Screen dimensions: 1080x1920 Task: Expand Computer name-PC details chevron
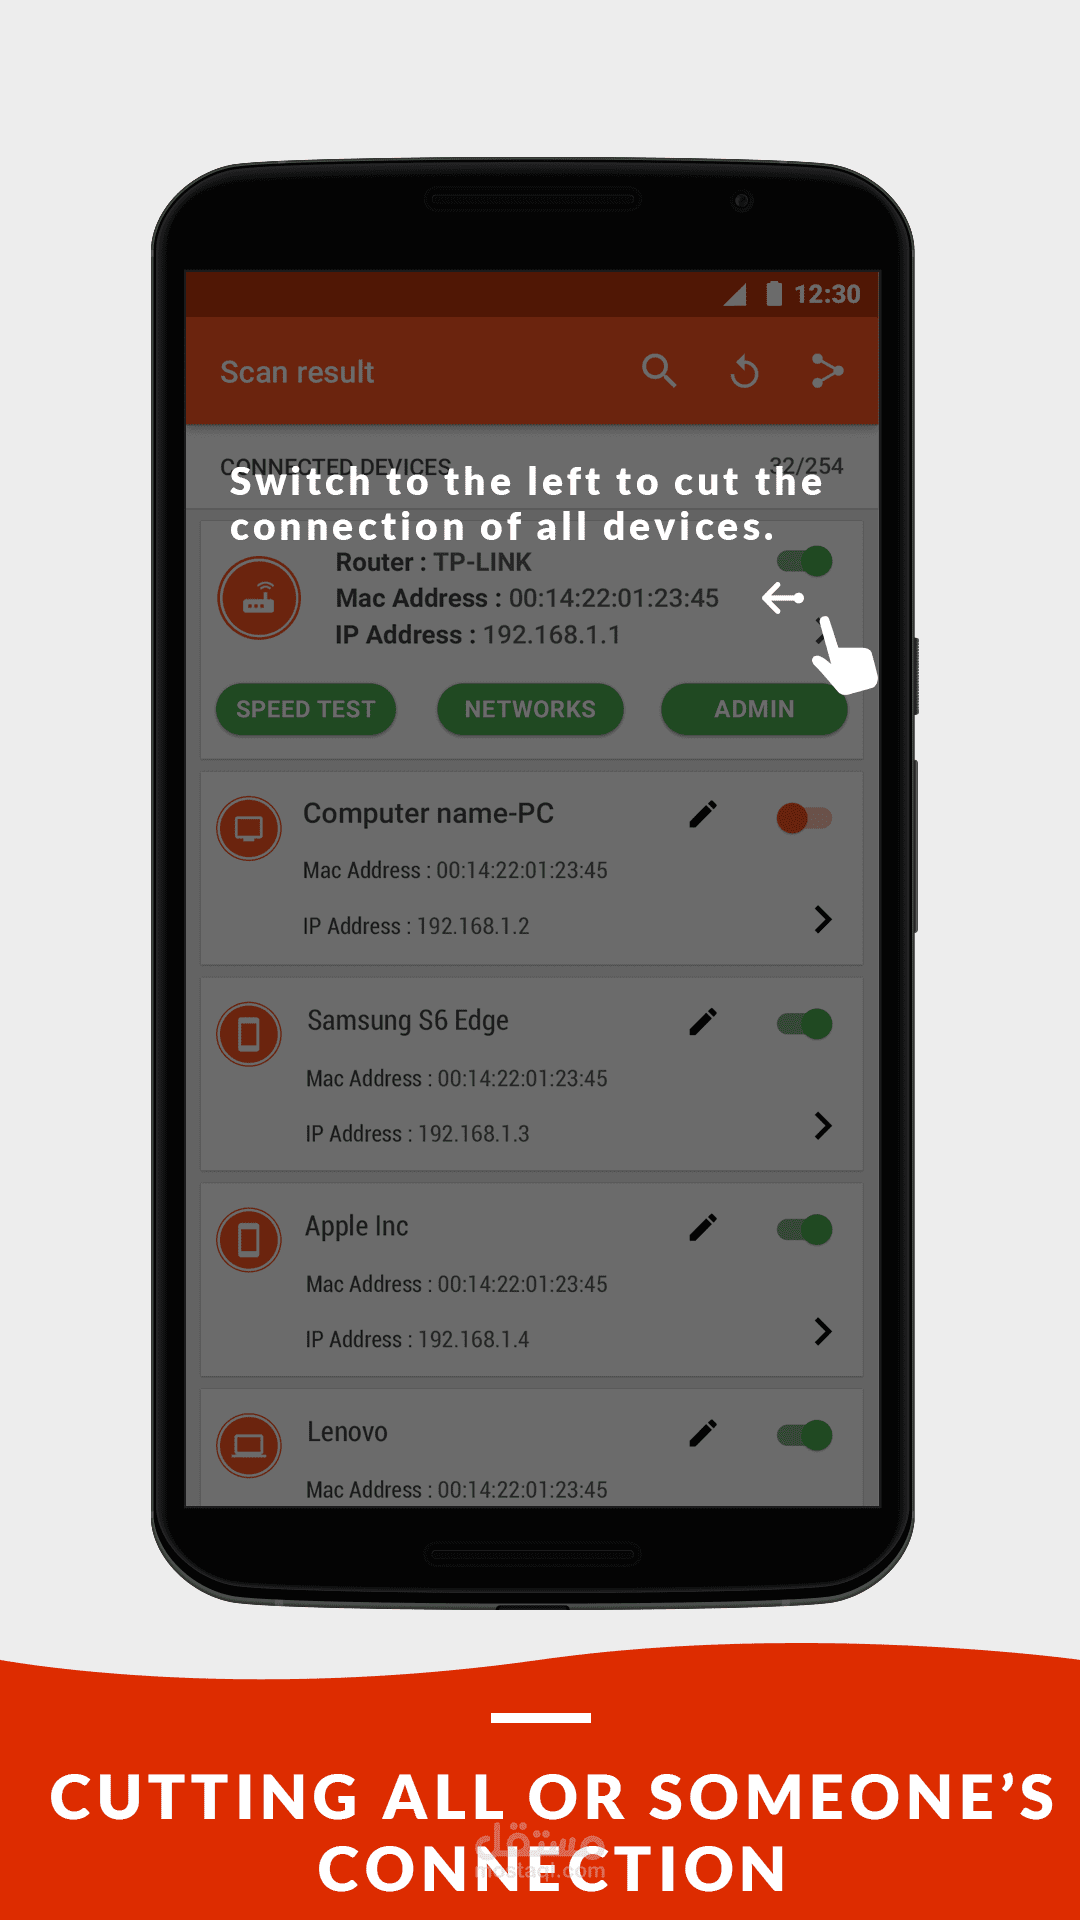(x=823, y=920)
